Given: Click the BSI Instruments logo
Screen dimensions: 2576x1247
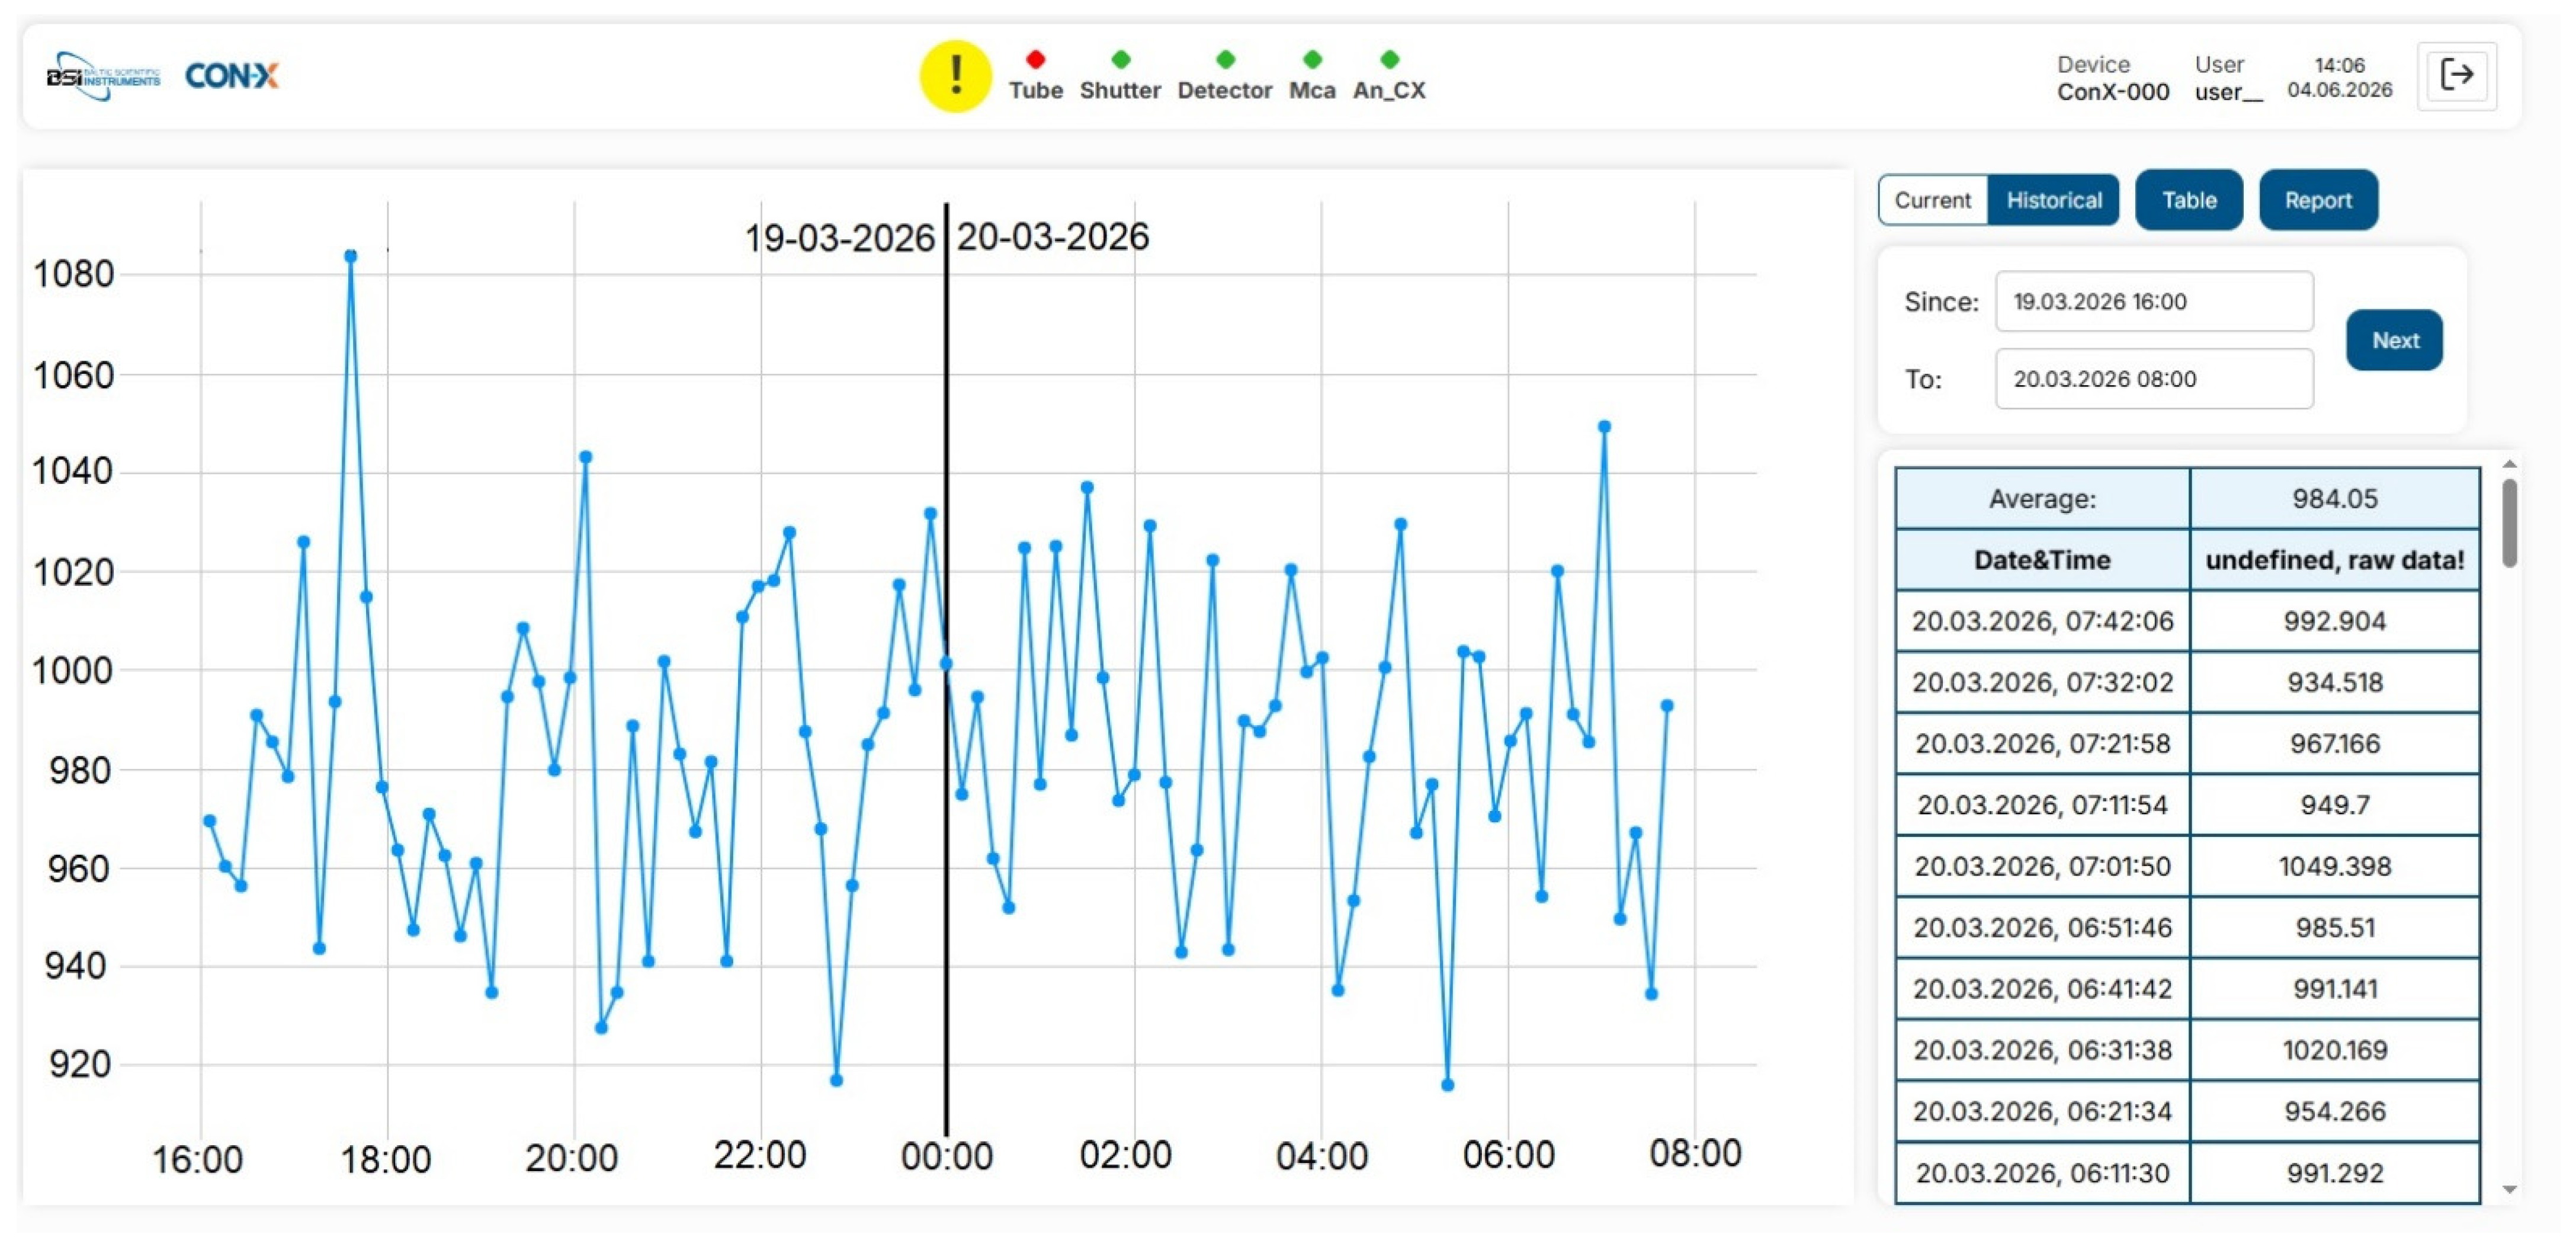Looking at the screenshot, I should [104, 76].
